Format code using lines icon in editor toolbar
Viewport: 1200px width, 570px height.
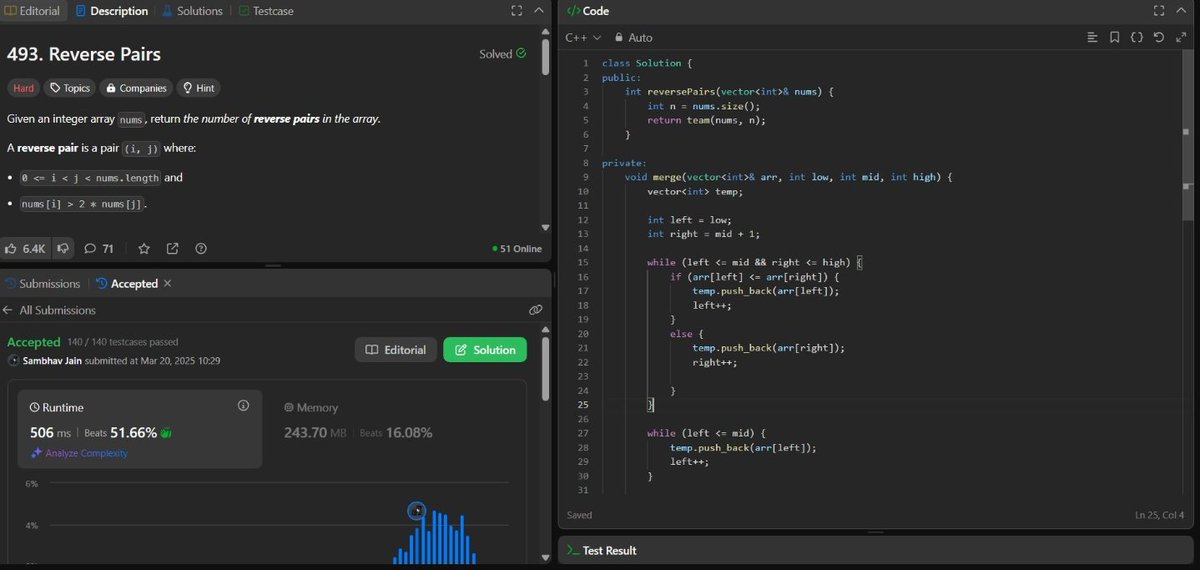[1092, 37]
